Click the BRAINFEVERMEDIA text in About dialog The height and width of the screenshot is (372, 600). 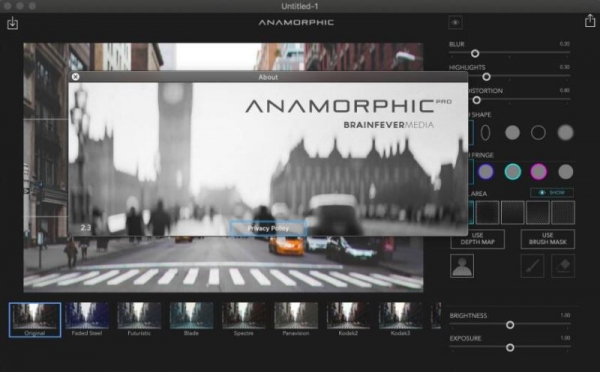click(388, 125)
